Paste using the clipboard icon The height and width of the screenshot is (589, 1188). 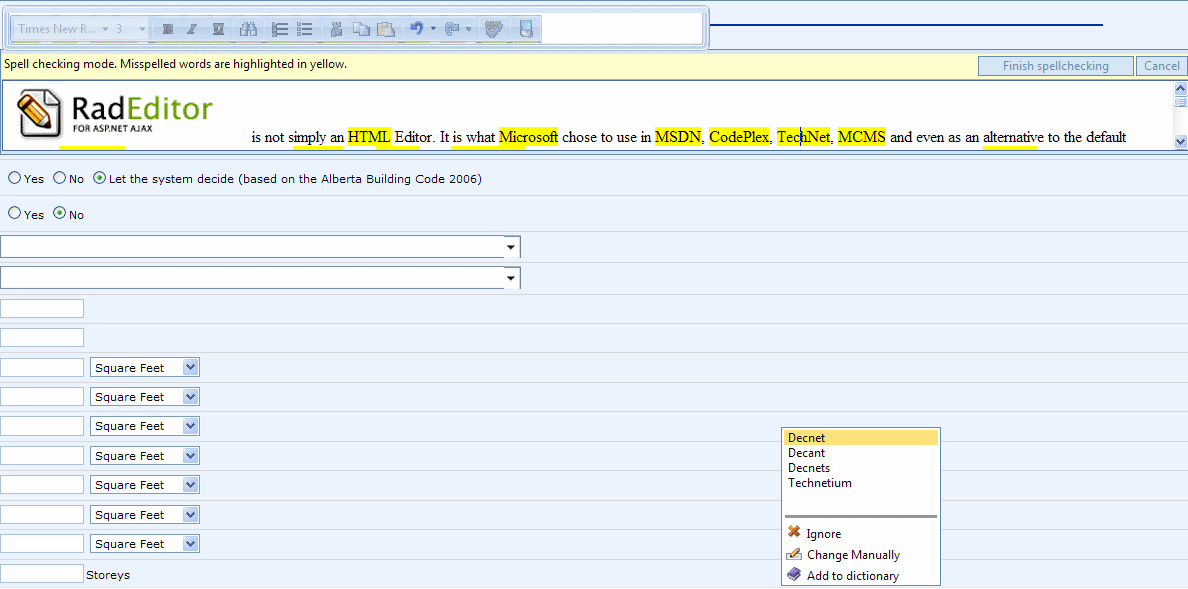coord(386,29)
